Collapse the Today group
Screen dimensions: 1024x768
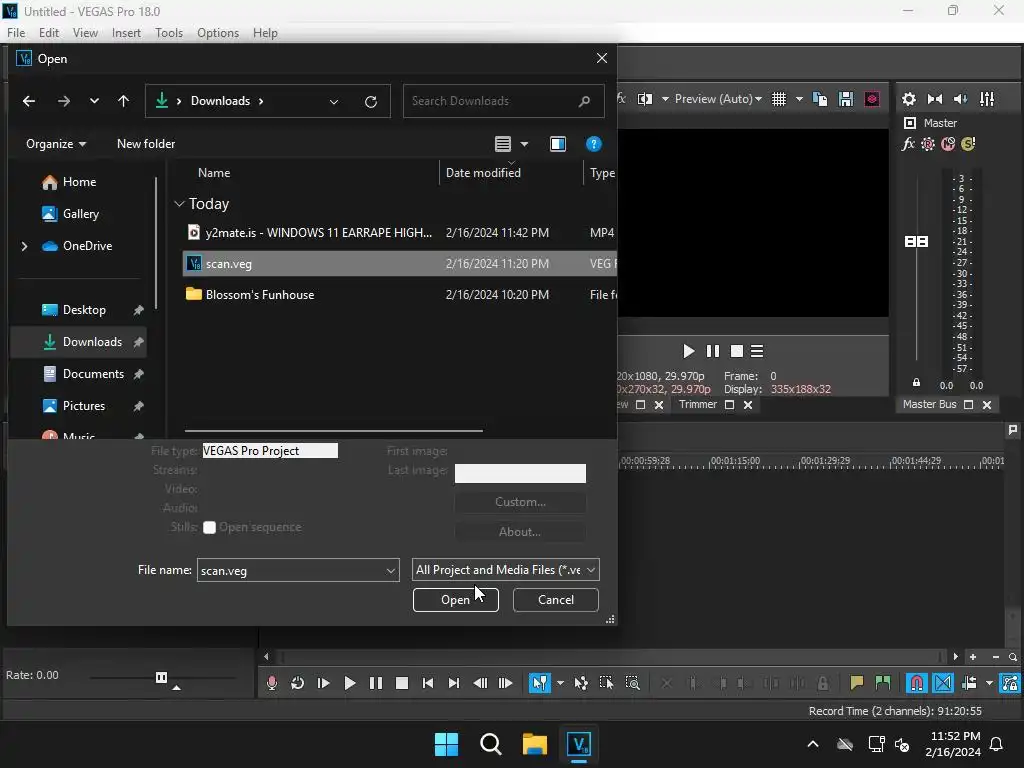click(x=180, y=204)
